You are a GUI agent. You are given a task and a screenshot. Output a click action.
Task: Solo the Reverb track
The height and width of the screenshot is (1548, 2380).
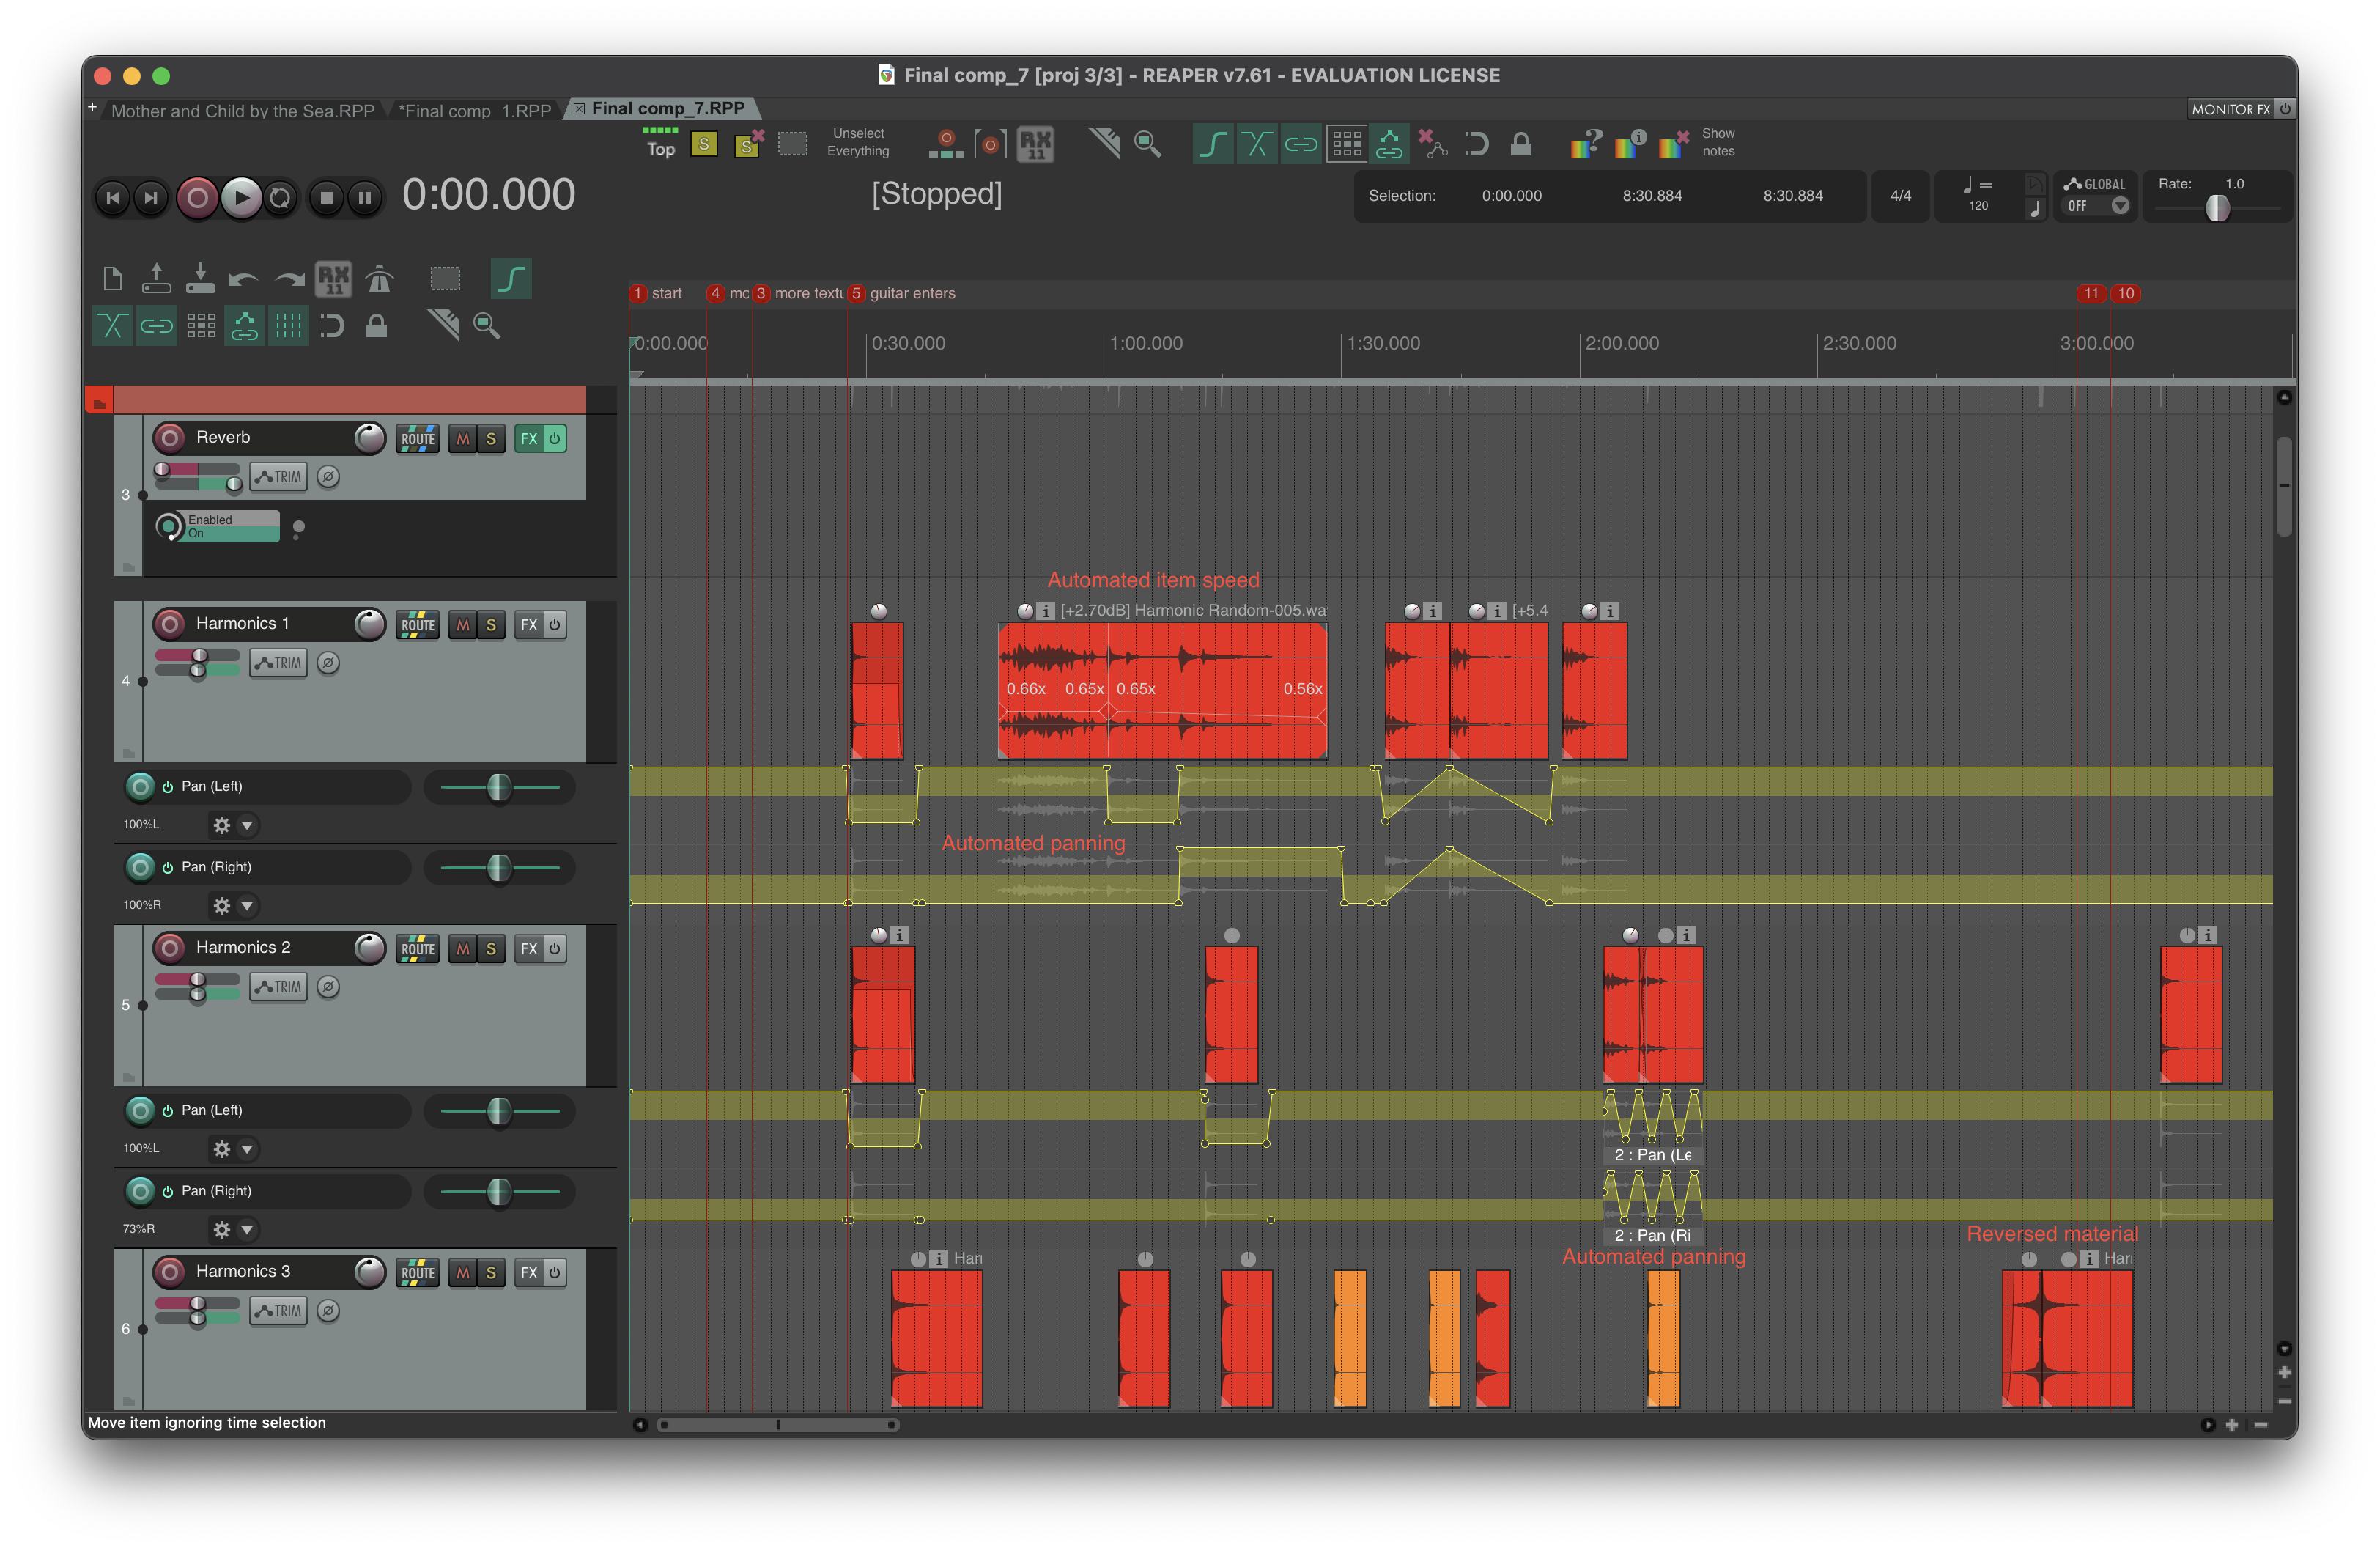491,439
